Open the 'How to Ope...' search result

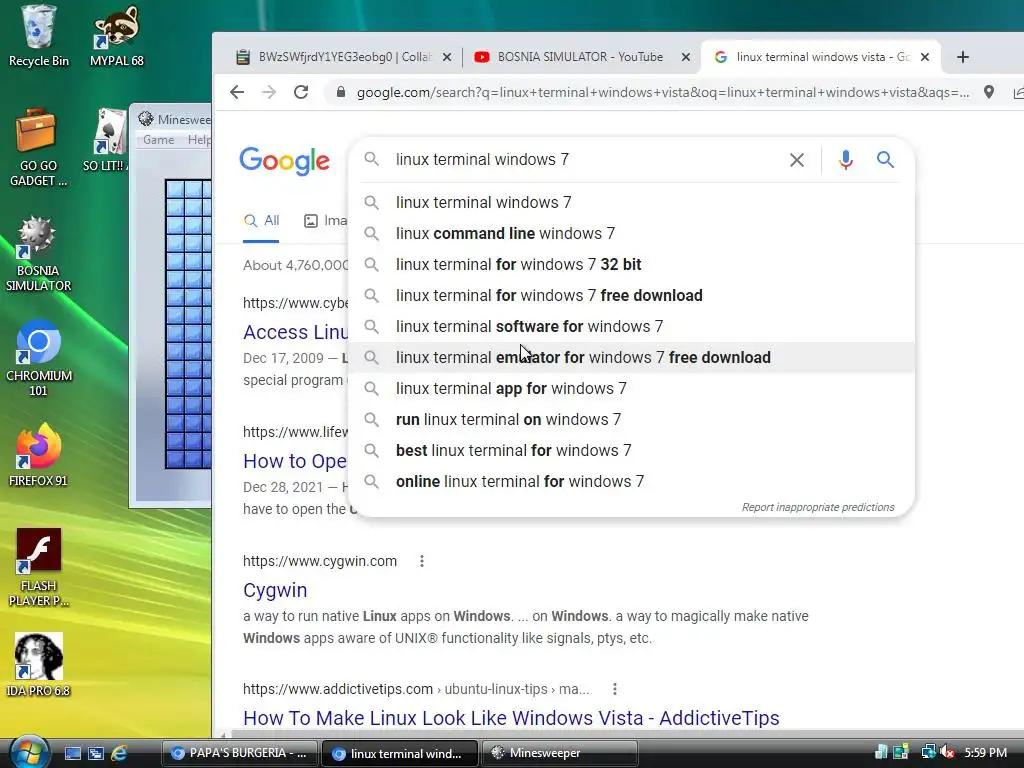pyautogui.click(x=295, y=462)
